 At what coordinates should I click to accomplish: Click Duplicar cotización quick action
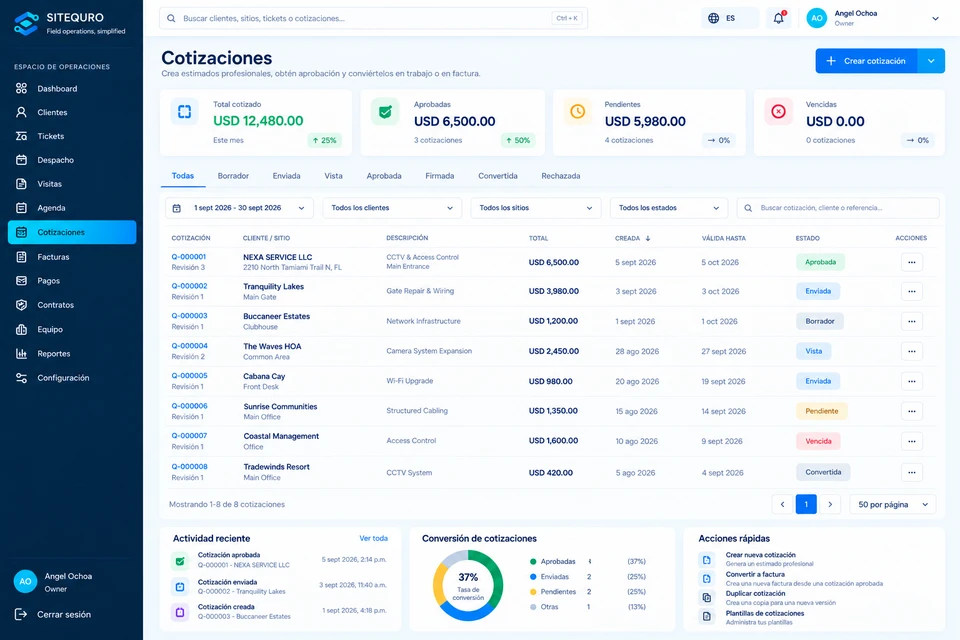[767, 597]
